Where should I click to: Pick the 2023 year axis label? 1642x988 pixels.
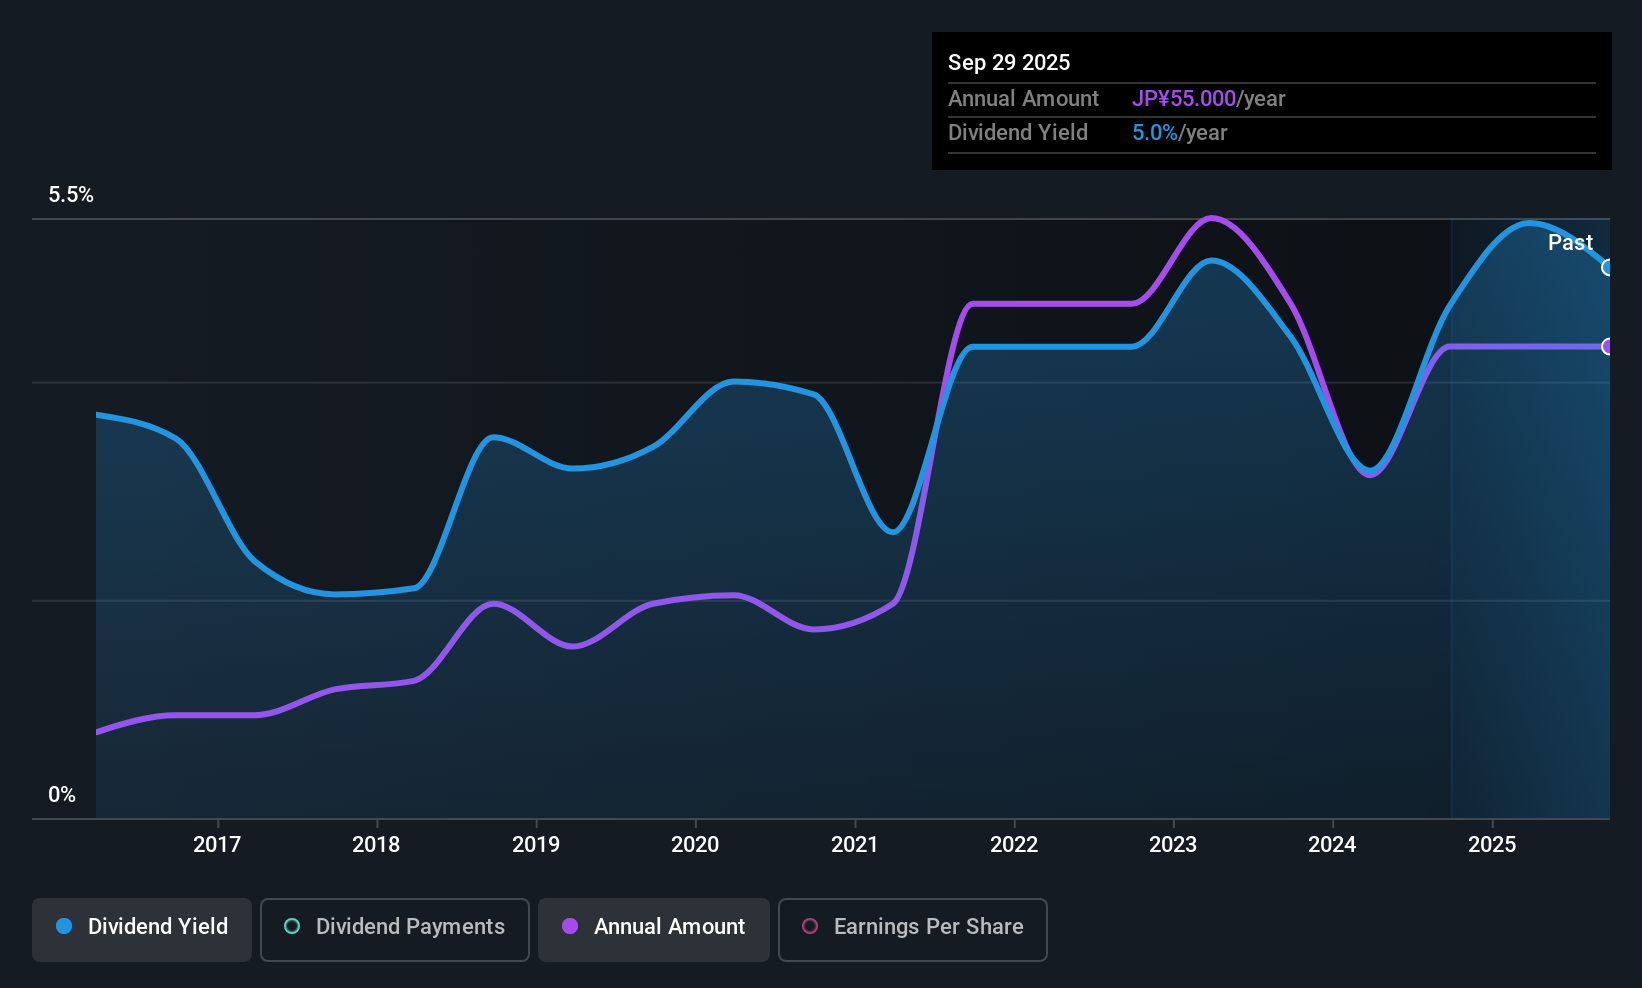(1173, 845)
